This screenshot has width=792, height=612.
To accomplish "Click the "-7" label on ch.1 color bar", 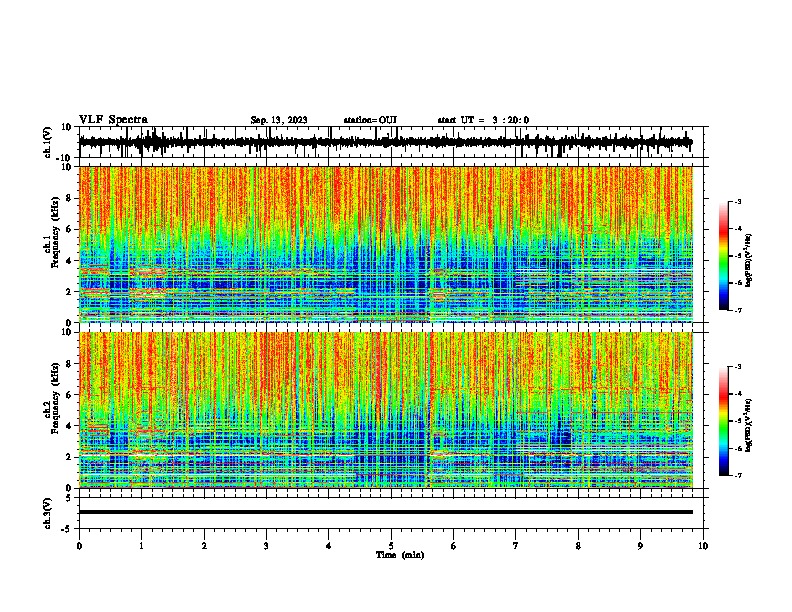I will point(737,310).
